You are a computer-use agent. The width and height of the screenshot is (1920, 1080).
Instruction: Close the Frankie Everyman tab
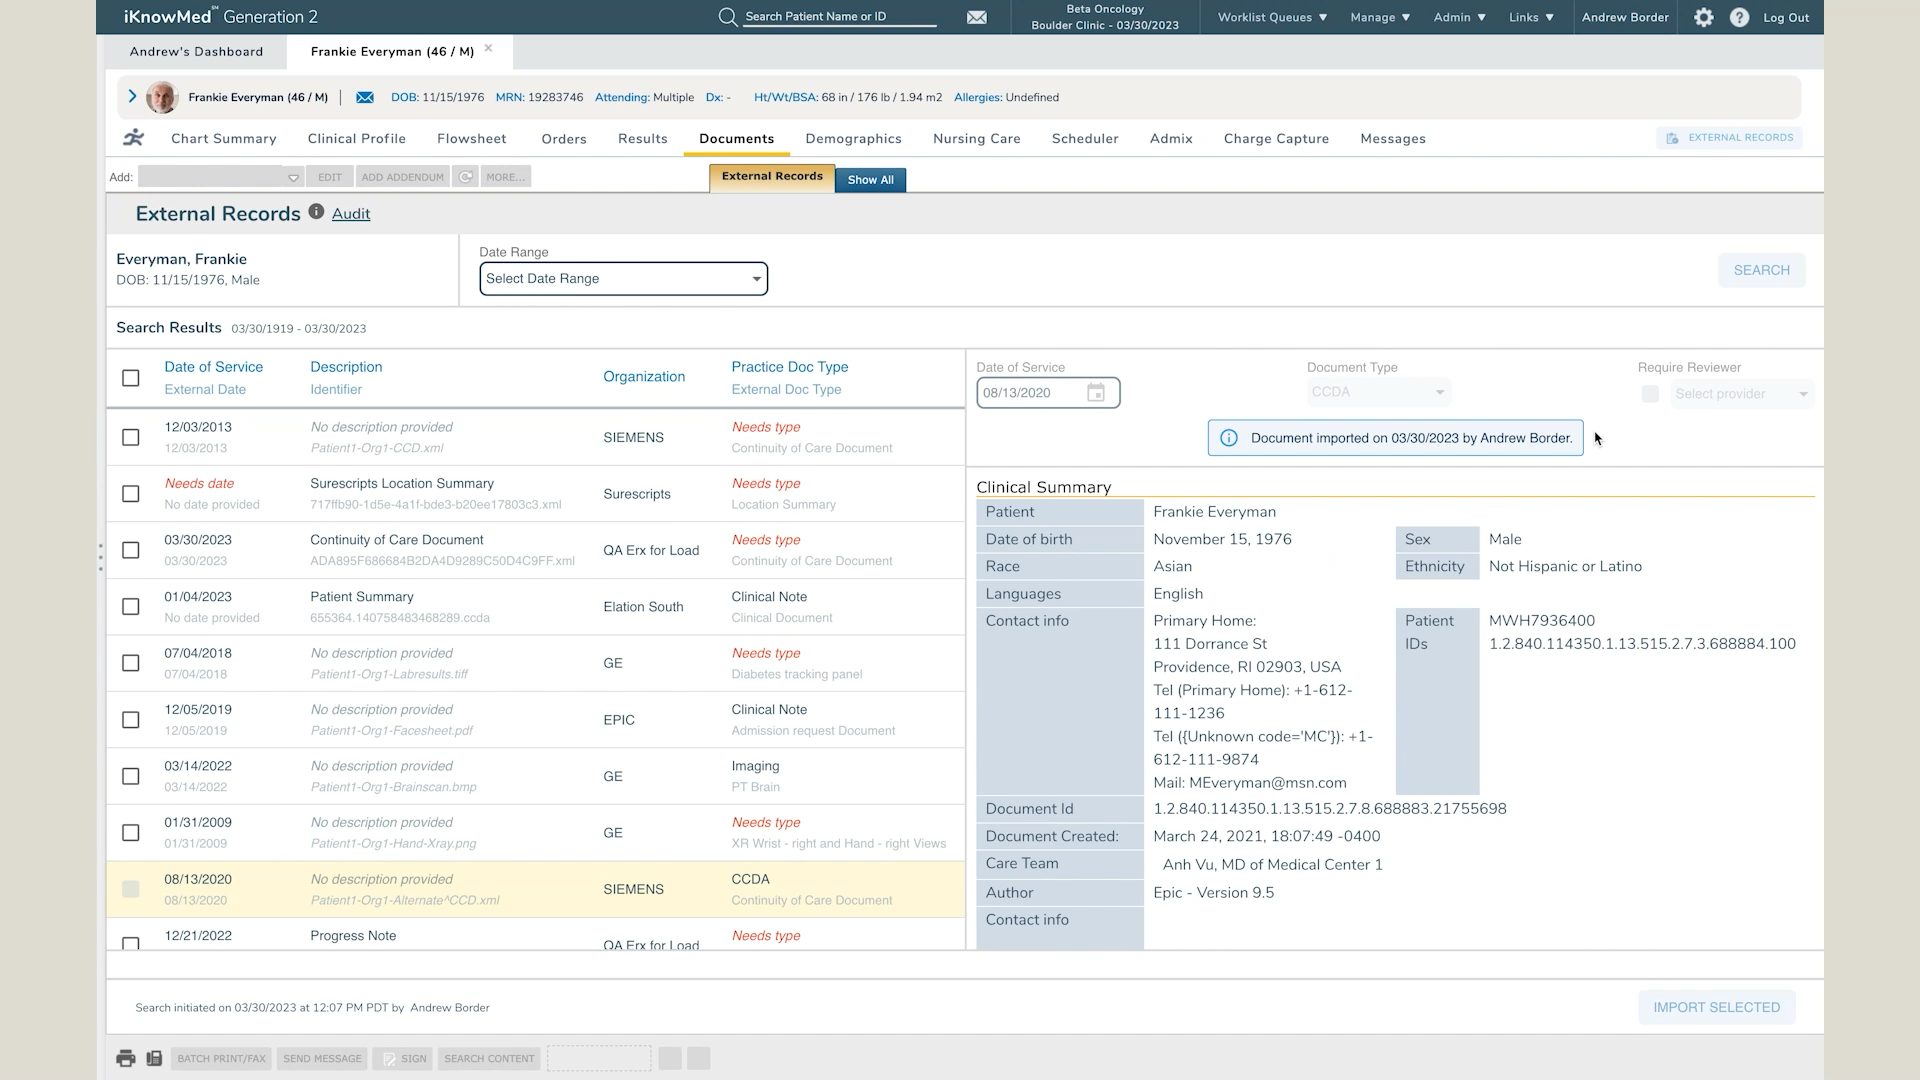point(488,48)
